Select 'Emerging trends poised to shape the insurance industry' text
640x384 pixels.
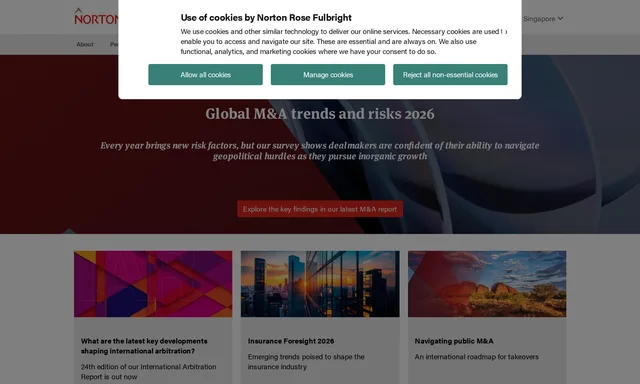click(x=306, y=362)
